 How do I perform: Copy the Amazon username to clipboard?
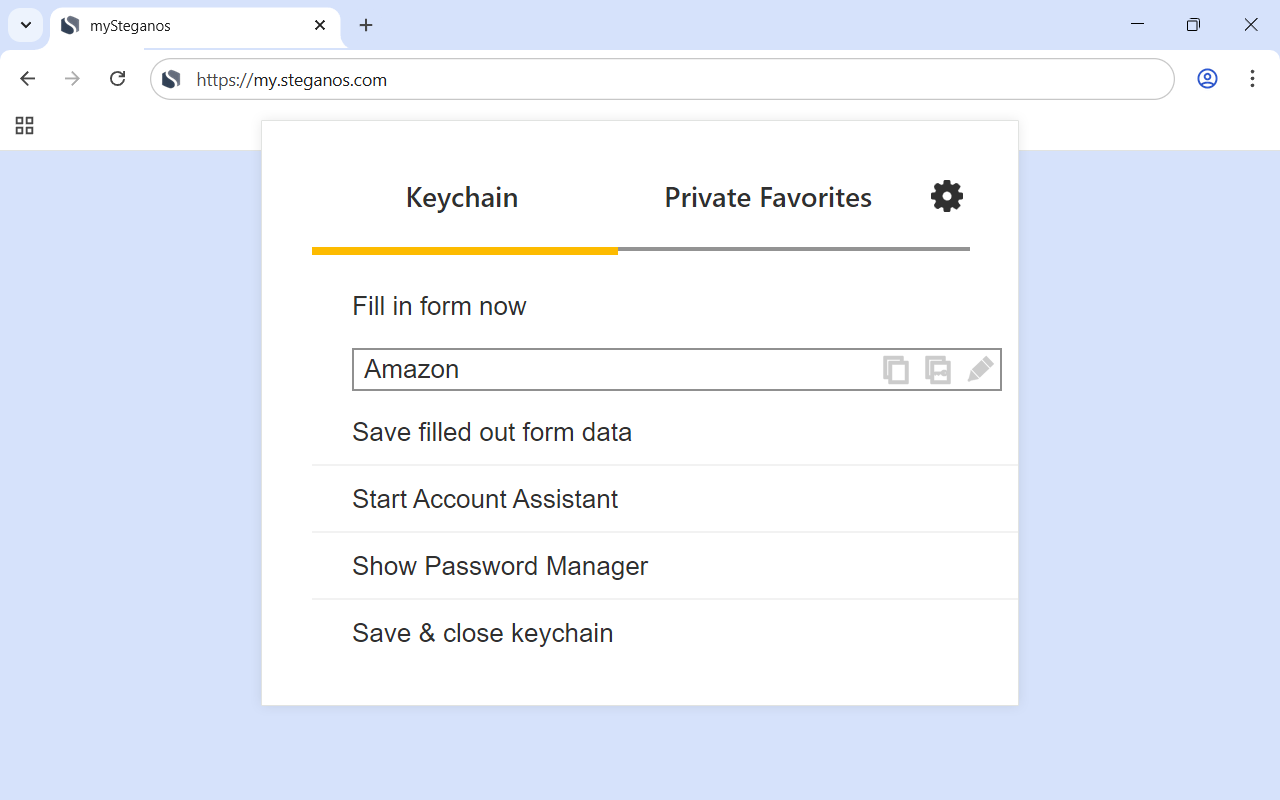(x=896, y=370)
